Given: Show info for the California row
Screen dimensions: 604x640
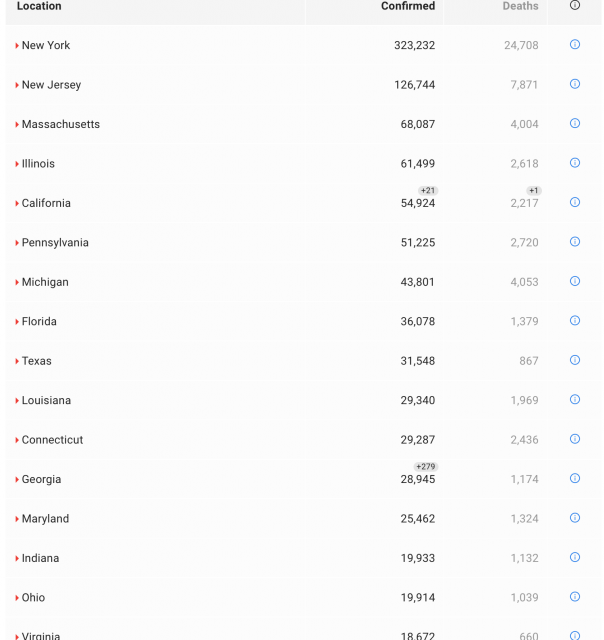Looking at the screenshot, I should pos(575,202).
